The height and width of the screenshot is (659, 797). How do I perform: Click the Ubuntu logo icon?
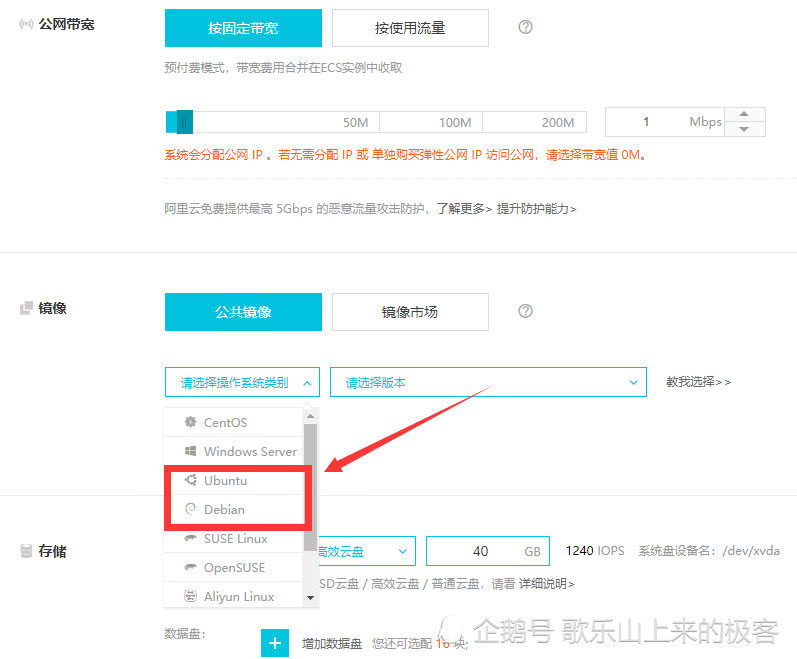pos(190,480)
